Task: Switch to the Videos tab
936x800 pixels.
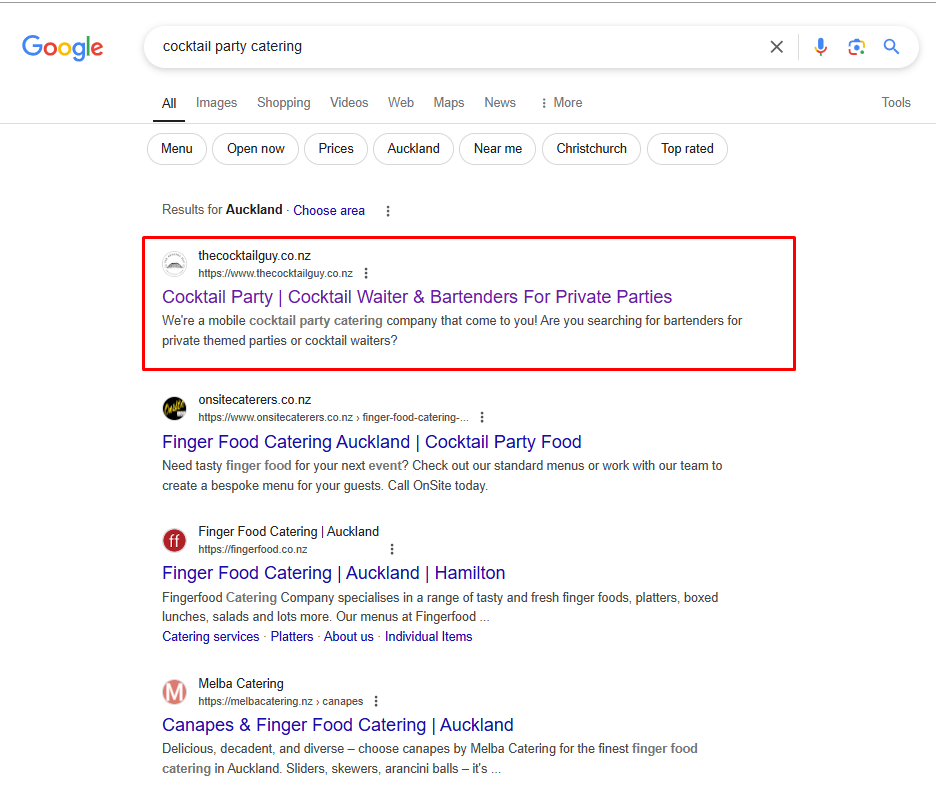Action: (x=349, y=103)
